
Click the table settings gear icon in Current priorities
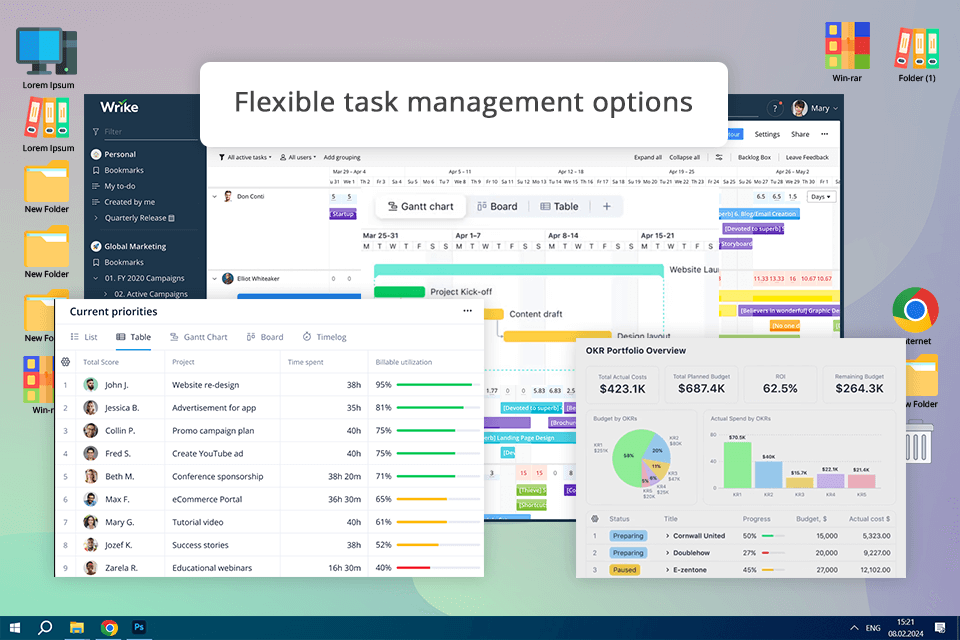(66, 362)
